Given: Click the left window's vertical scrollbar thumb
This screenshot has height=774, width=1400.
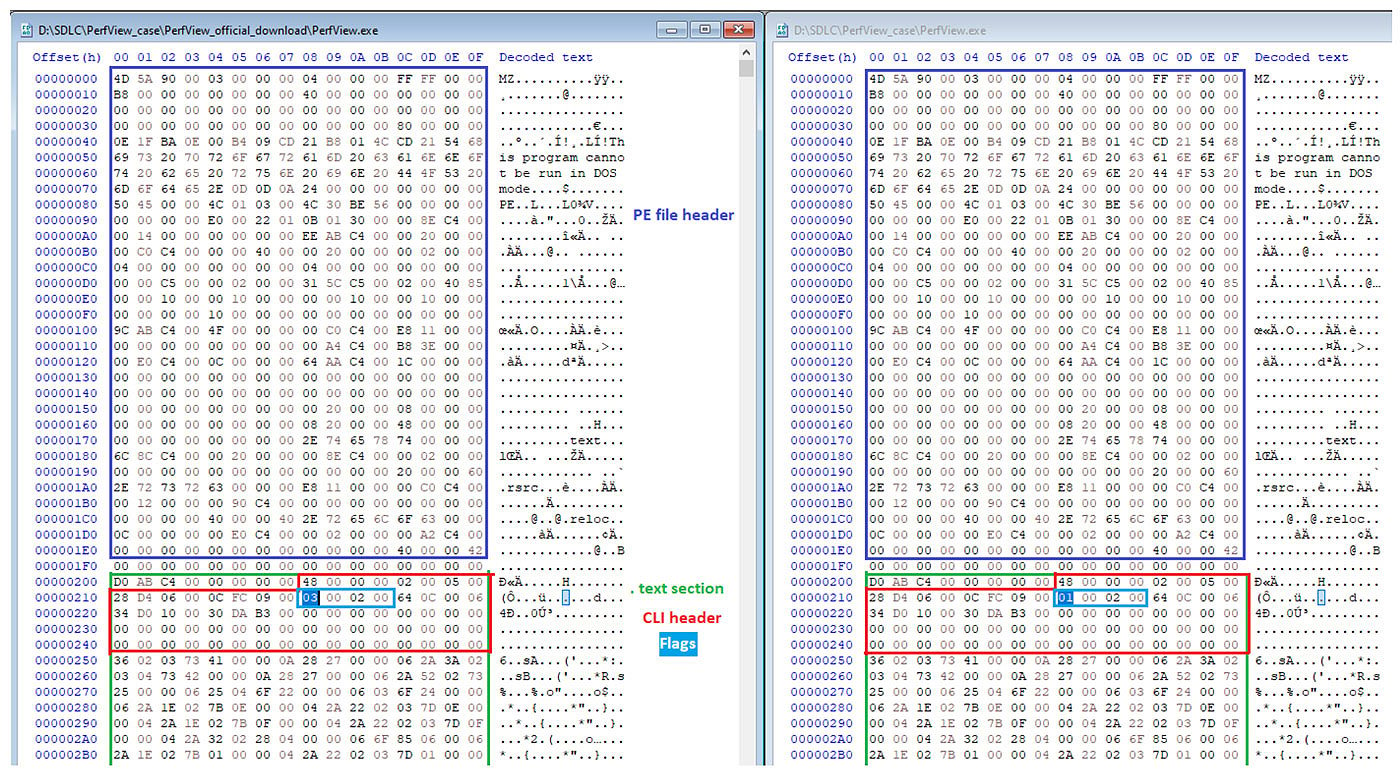Looking at the screenshot, I should [747, 69].
